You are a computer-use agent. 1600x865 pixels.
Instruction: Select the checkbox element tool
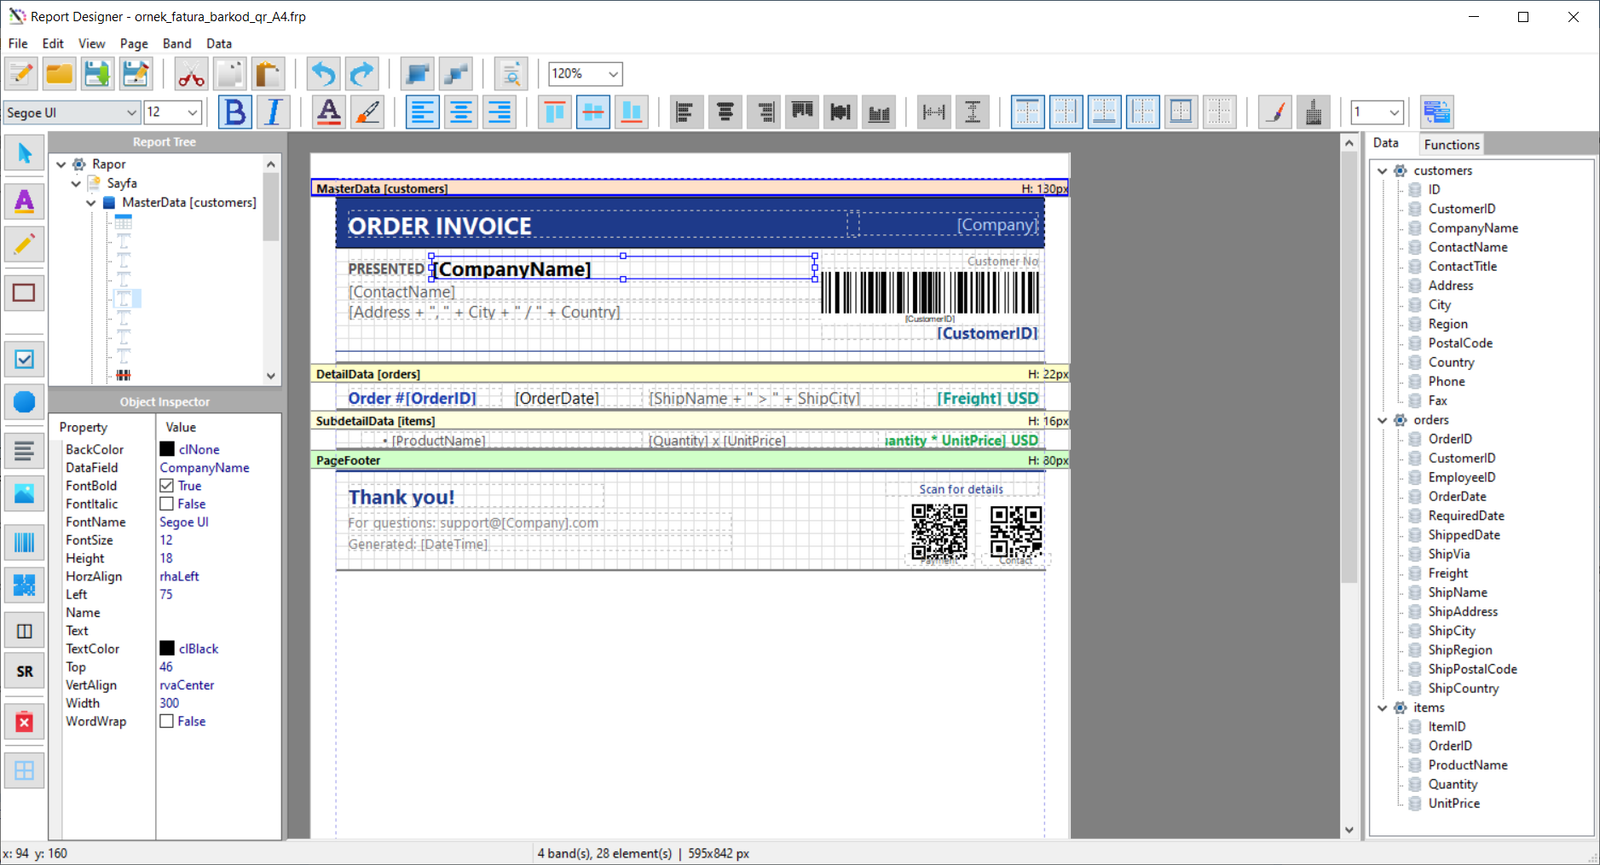(25, 359)
